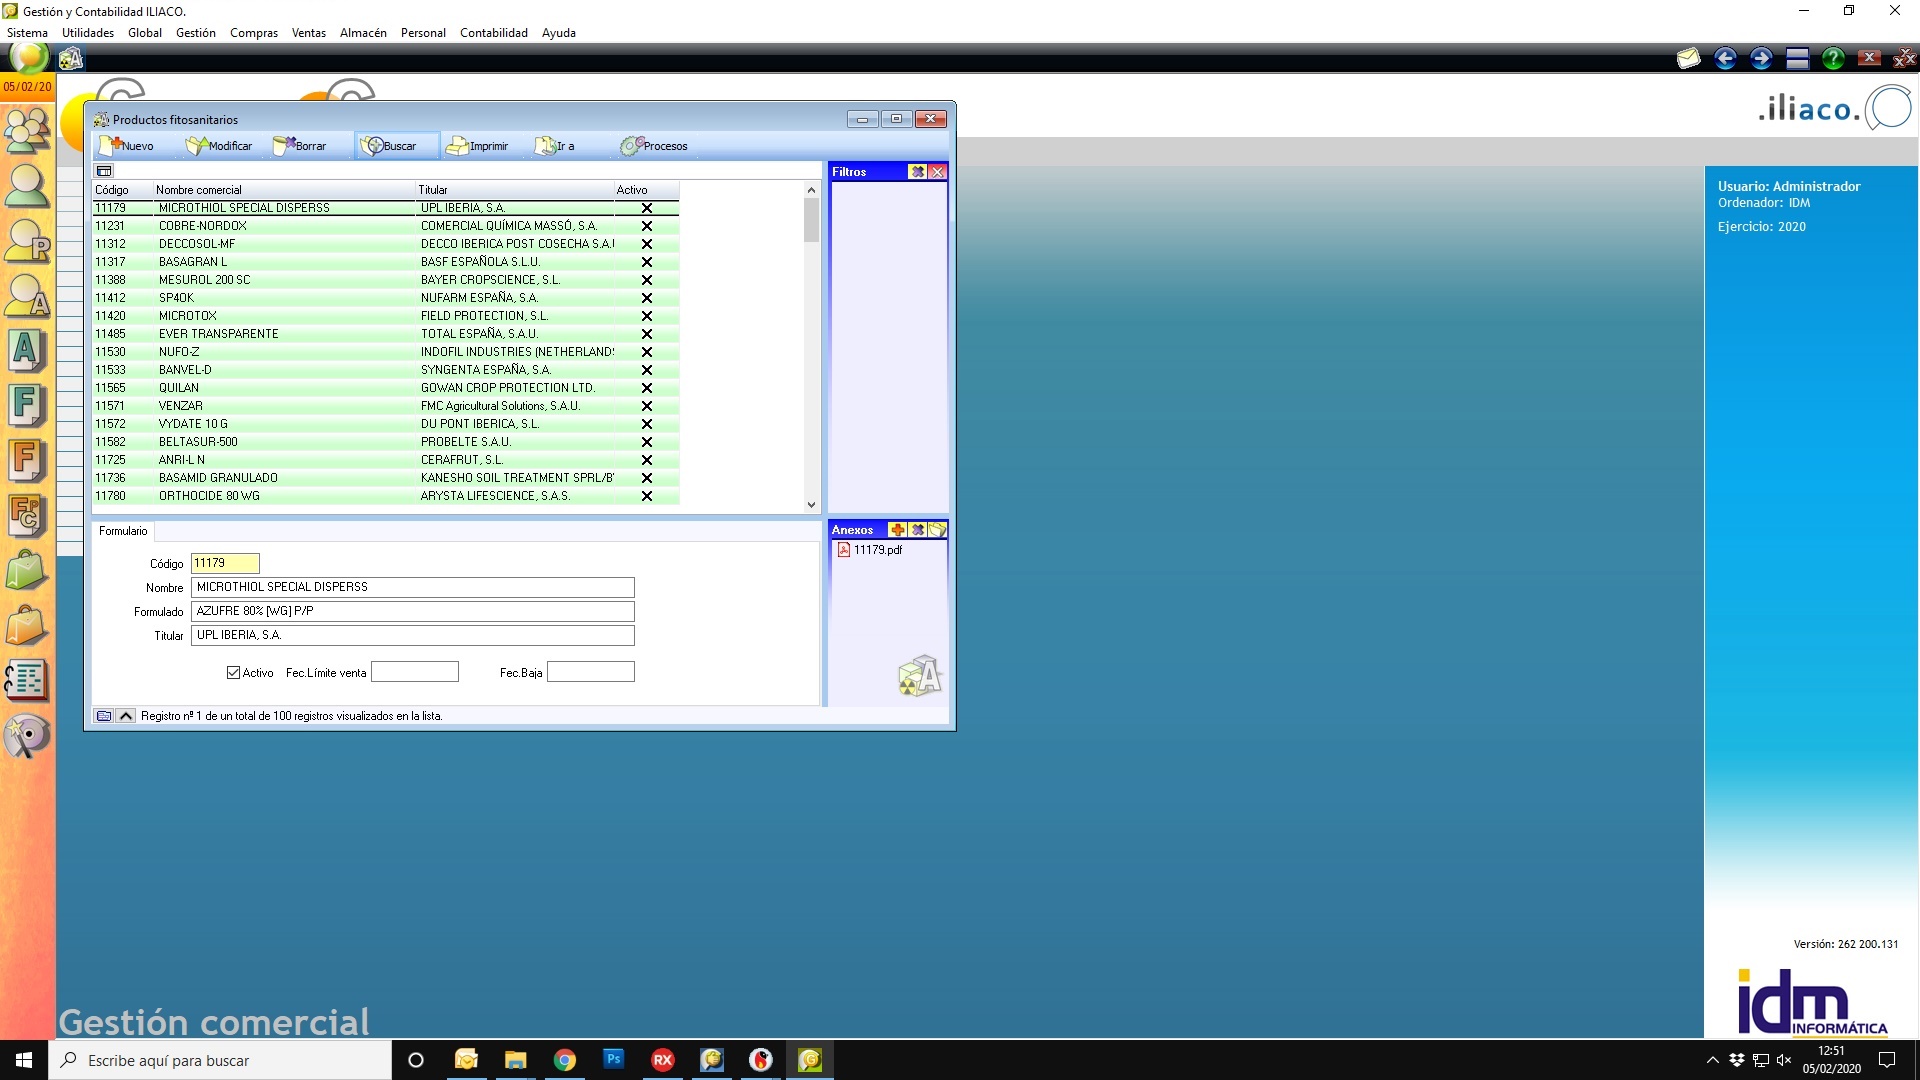Open the green letter A sidebar icon
The width and height of the screenshot is (1920, 1080).
tap(27, 351)
